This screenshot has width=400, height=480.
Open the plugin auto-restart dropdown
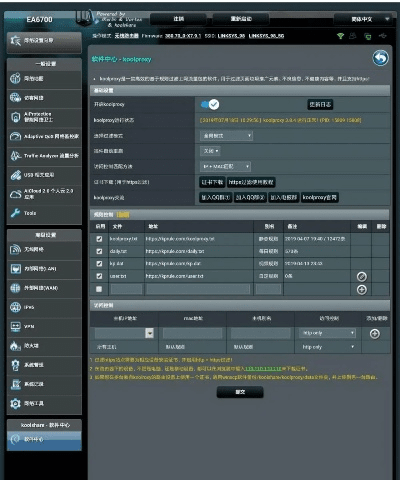210,151
